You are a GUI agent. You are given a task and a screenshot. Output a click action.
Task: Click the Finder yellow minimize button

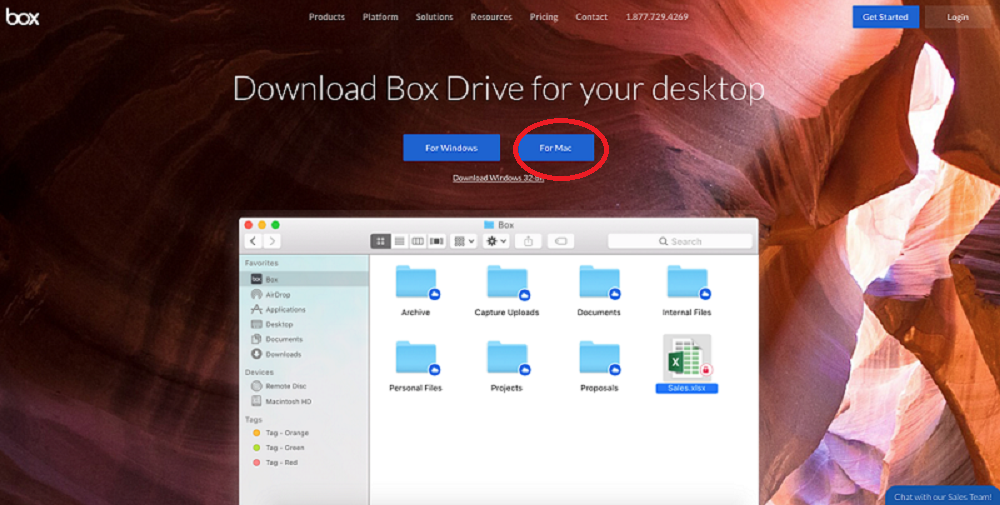point(262,224)
